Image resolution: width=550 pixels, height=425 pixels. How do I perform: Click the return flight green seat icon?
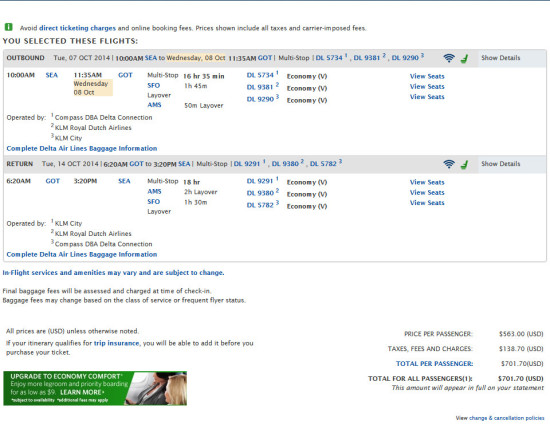(464, 164)
